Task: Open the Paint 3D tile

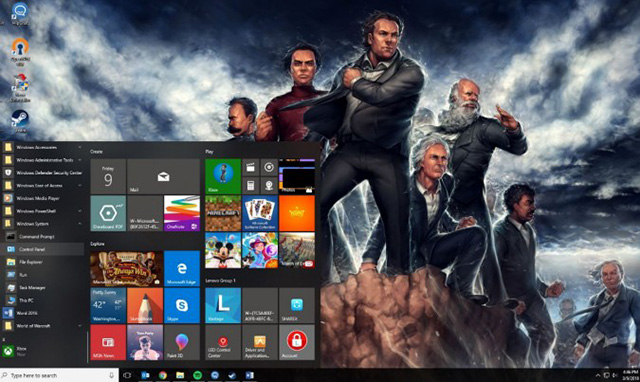Action: [182, 342]
